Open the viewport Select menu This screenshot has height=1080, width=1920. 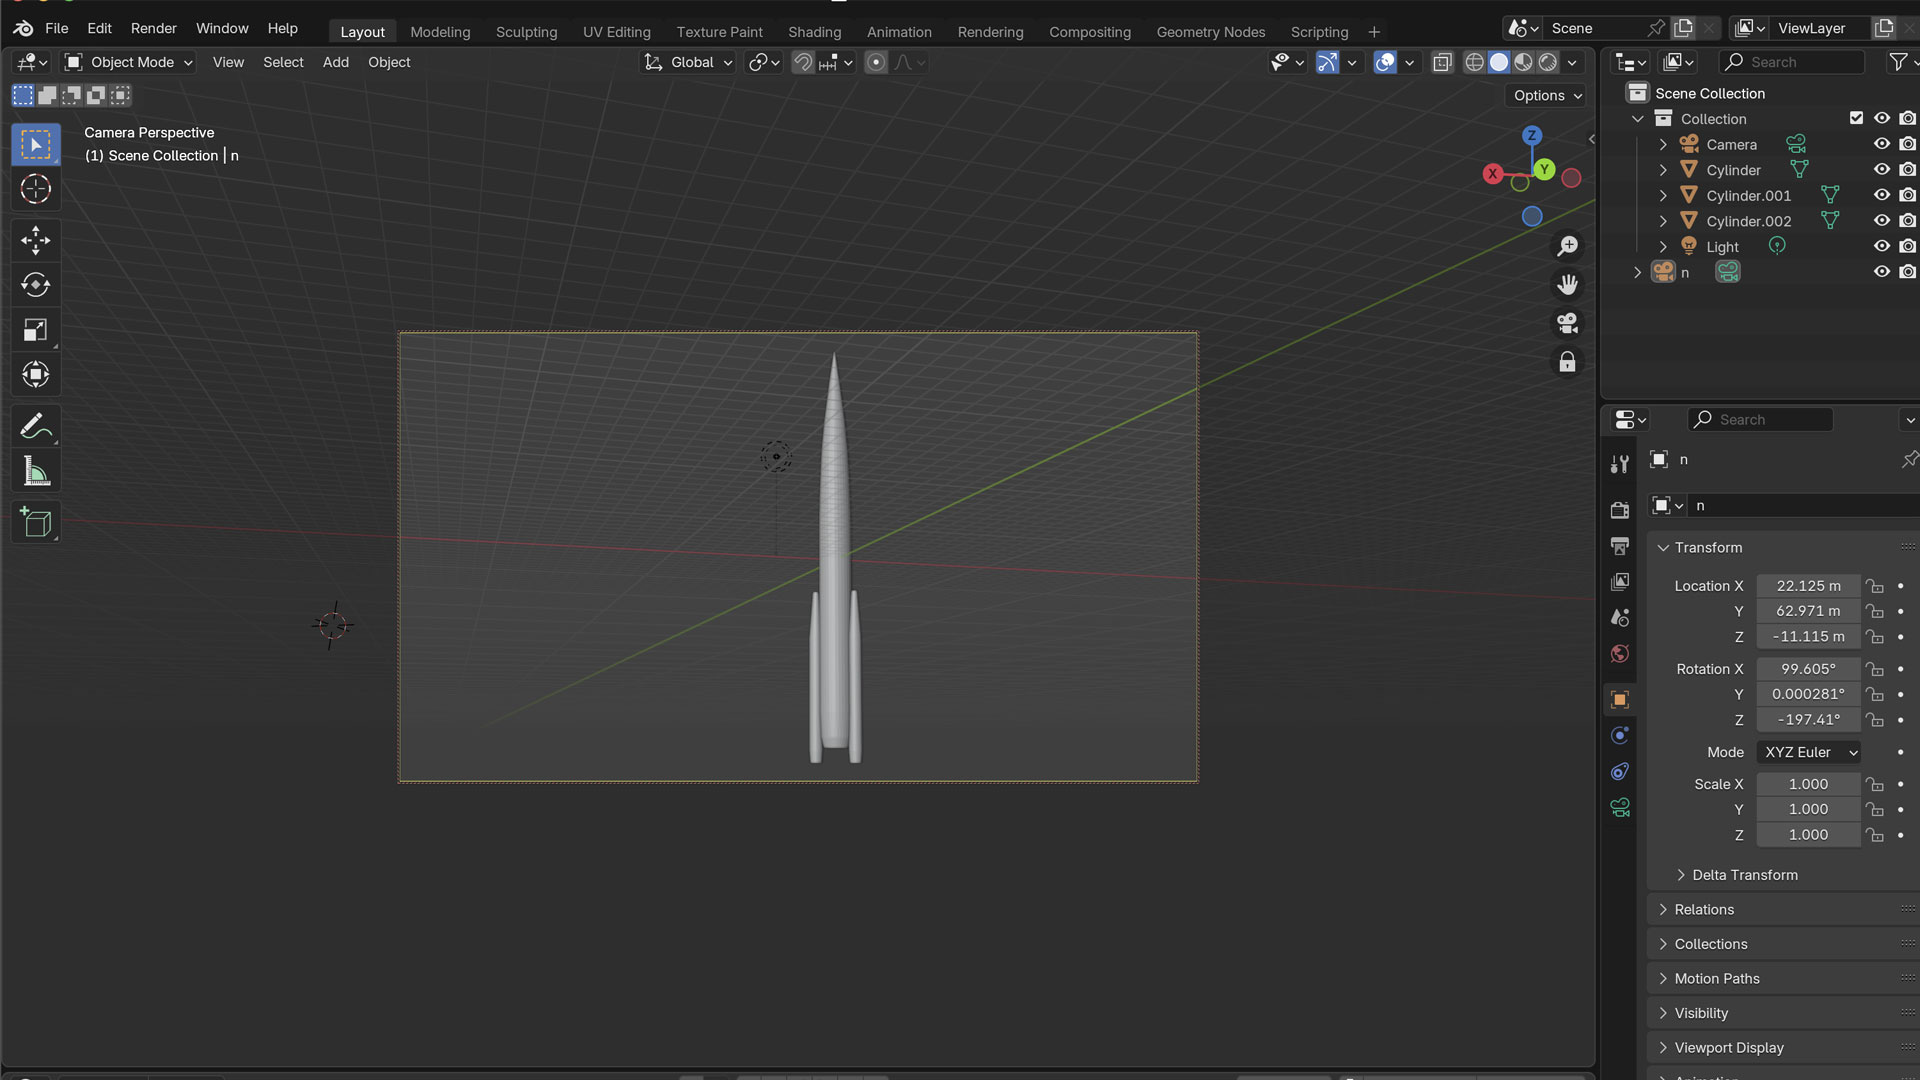pyautogui.click(x=283, y=62)
